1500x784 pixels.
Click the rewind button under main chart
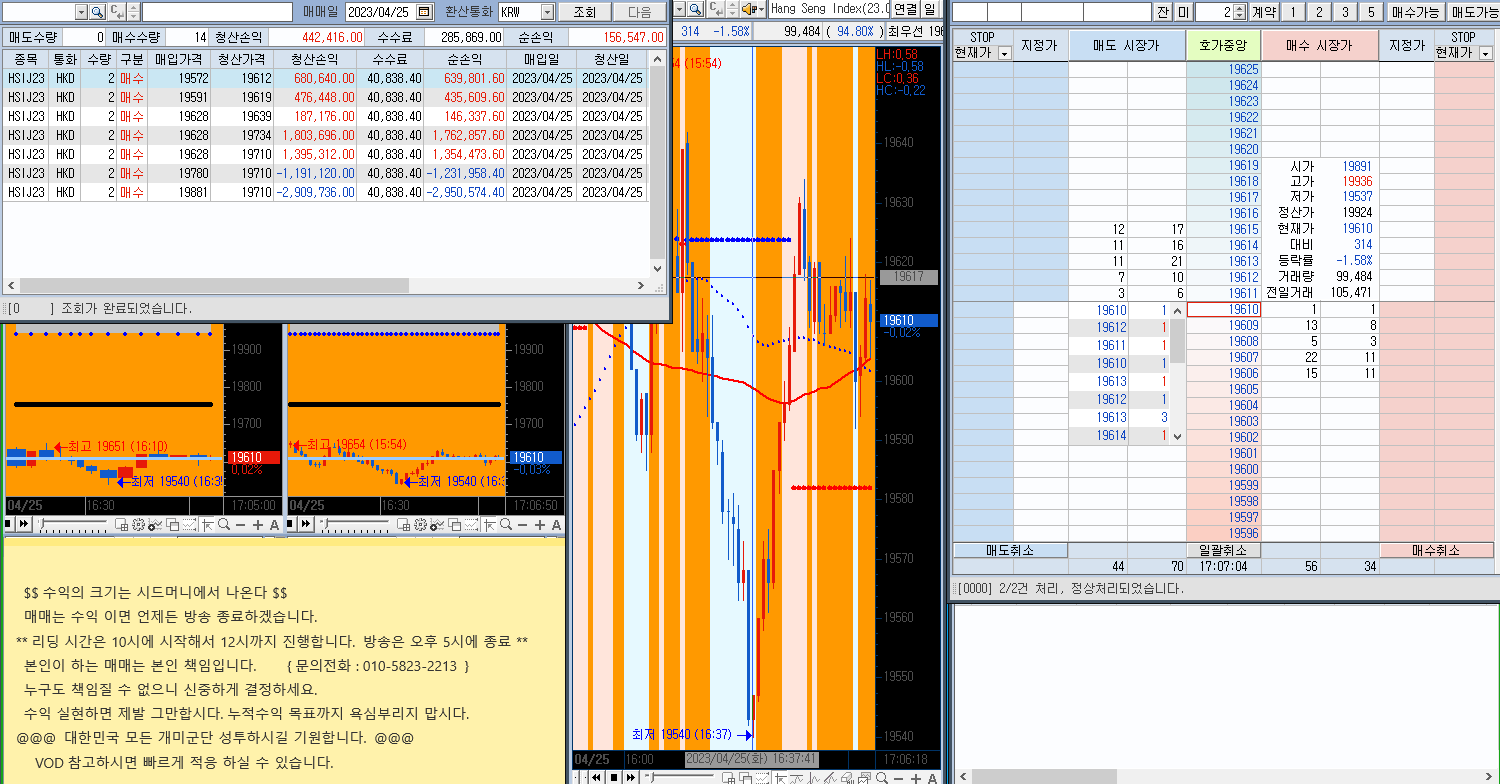point(597,777)
